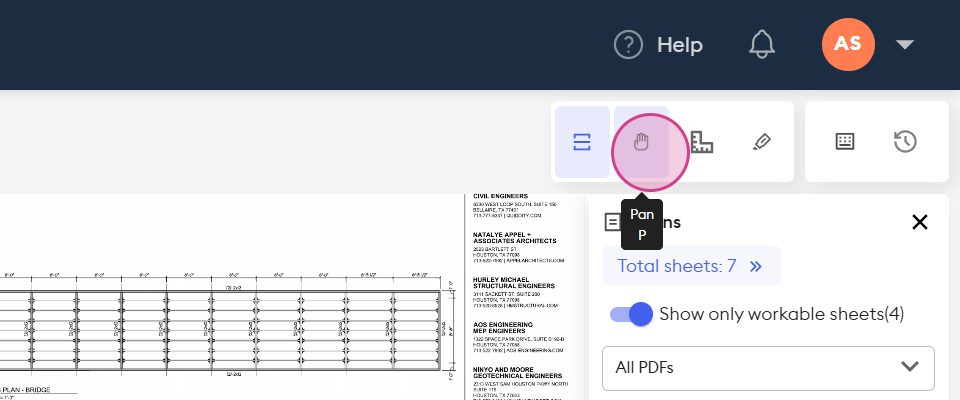Screen dimensions: 960x400
Task: Select the ruler measurement tool
Action: pos(702,142)
